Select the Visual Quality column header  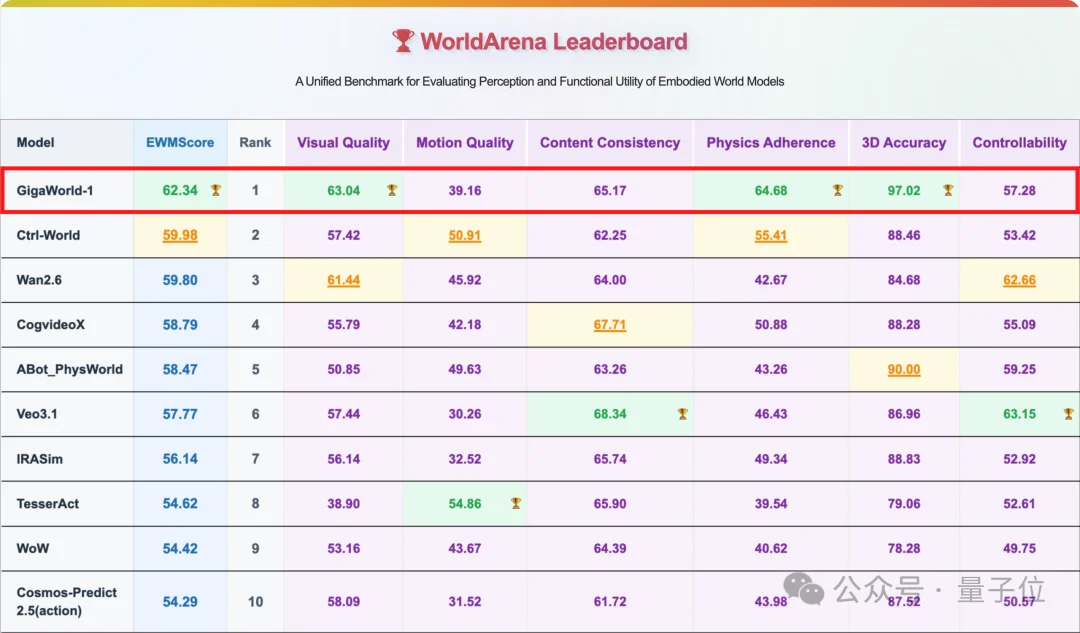(x=343, y=143)
